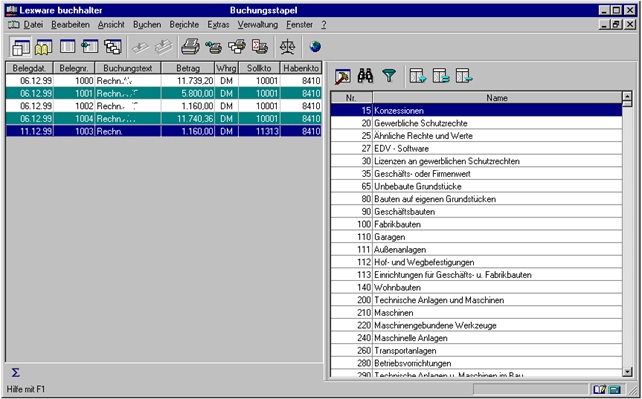Click the teal card icon in status bar
Image resolution: width=642 pixels, height=399 pixels.
(x=615, y=389)
